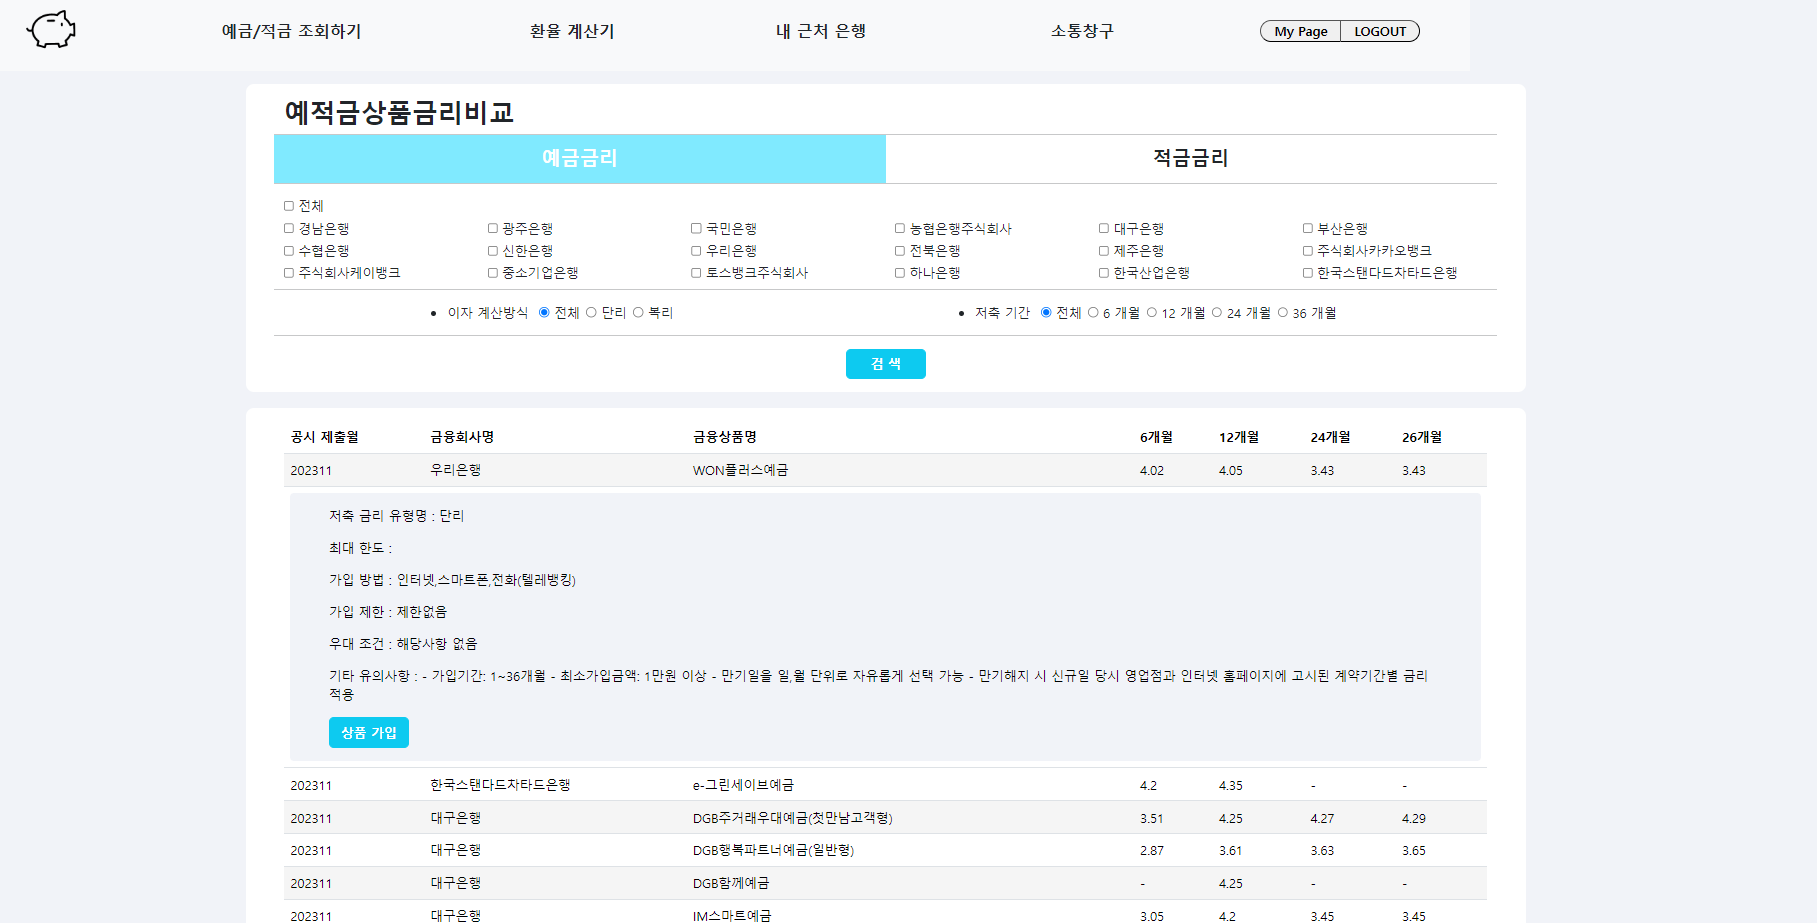Switch to 예금금리 tab
The image size is (1817, 923).
[x=580, y=158]
